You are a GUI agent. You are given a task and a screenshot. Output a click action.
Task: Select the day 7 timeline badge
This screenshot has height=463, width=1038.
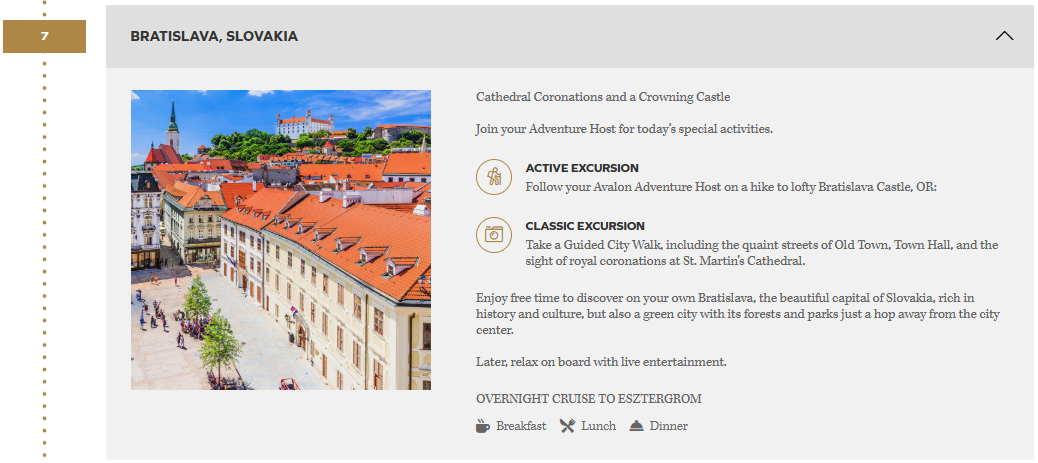tap(44, 36)
